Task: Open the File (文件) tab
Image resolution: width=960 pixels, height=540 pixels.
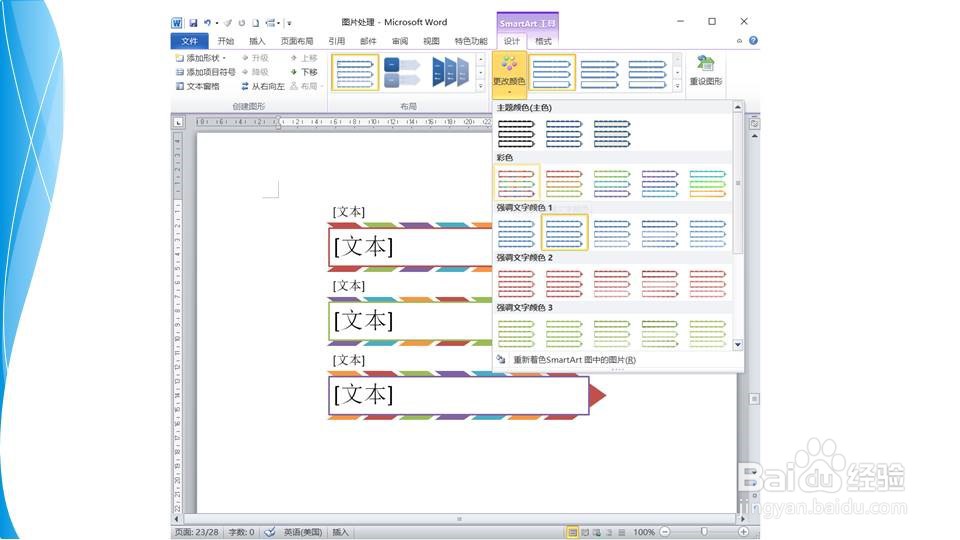Action: [x=190, y=41]
